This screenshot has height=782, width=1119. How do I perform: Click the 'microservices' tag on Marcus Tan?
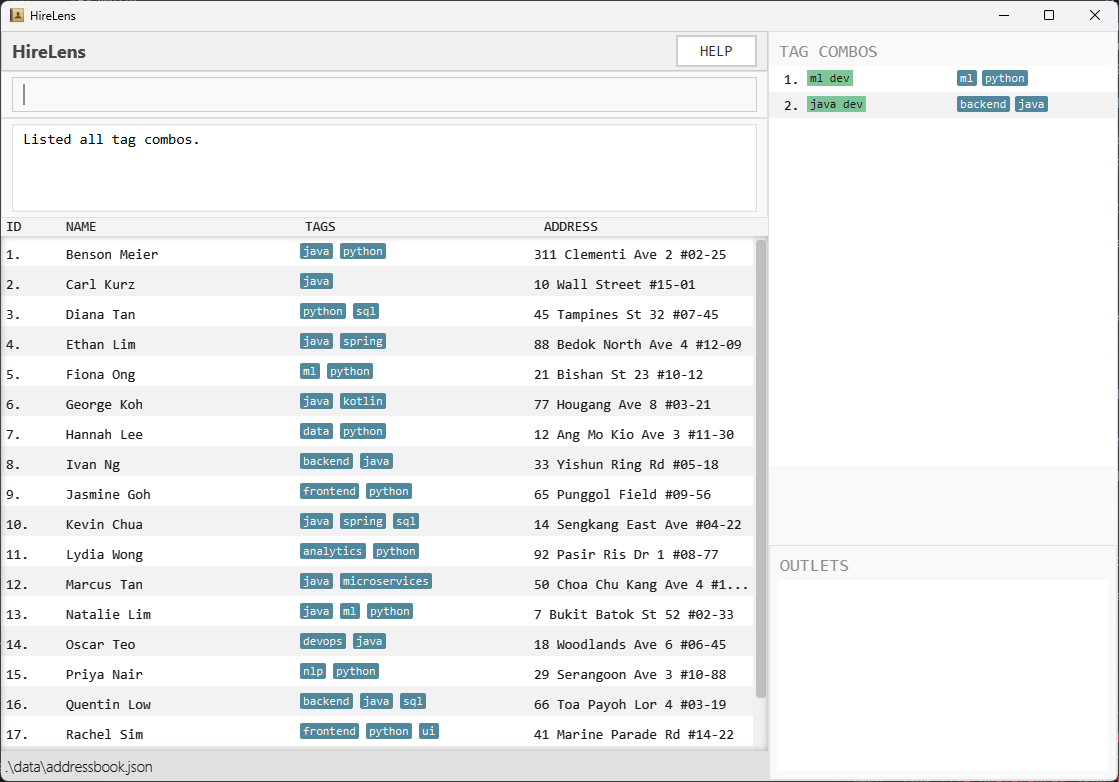(385, 582)
